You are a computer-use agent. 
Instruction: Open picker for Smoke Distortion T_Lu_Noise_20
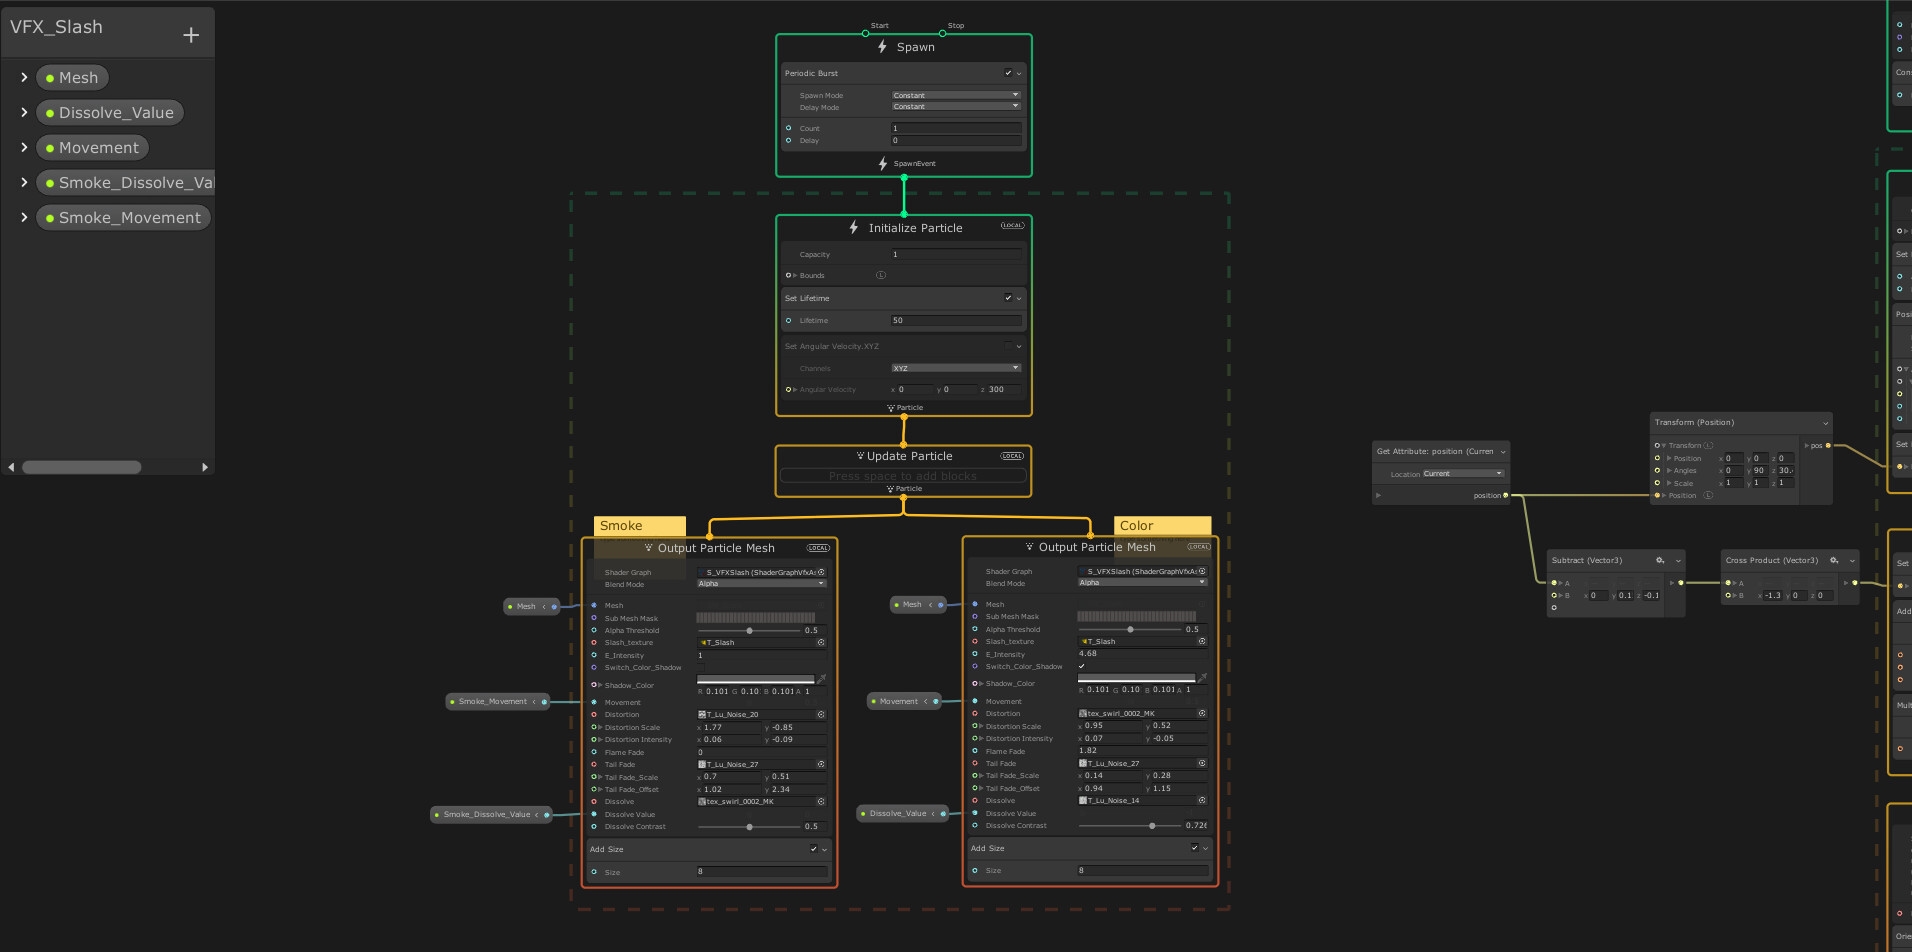point(821,714)
